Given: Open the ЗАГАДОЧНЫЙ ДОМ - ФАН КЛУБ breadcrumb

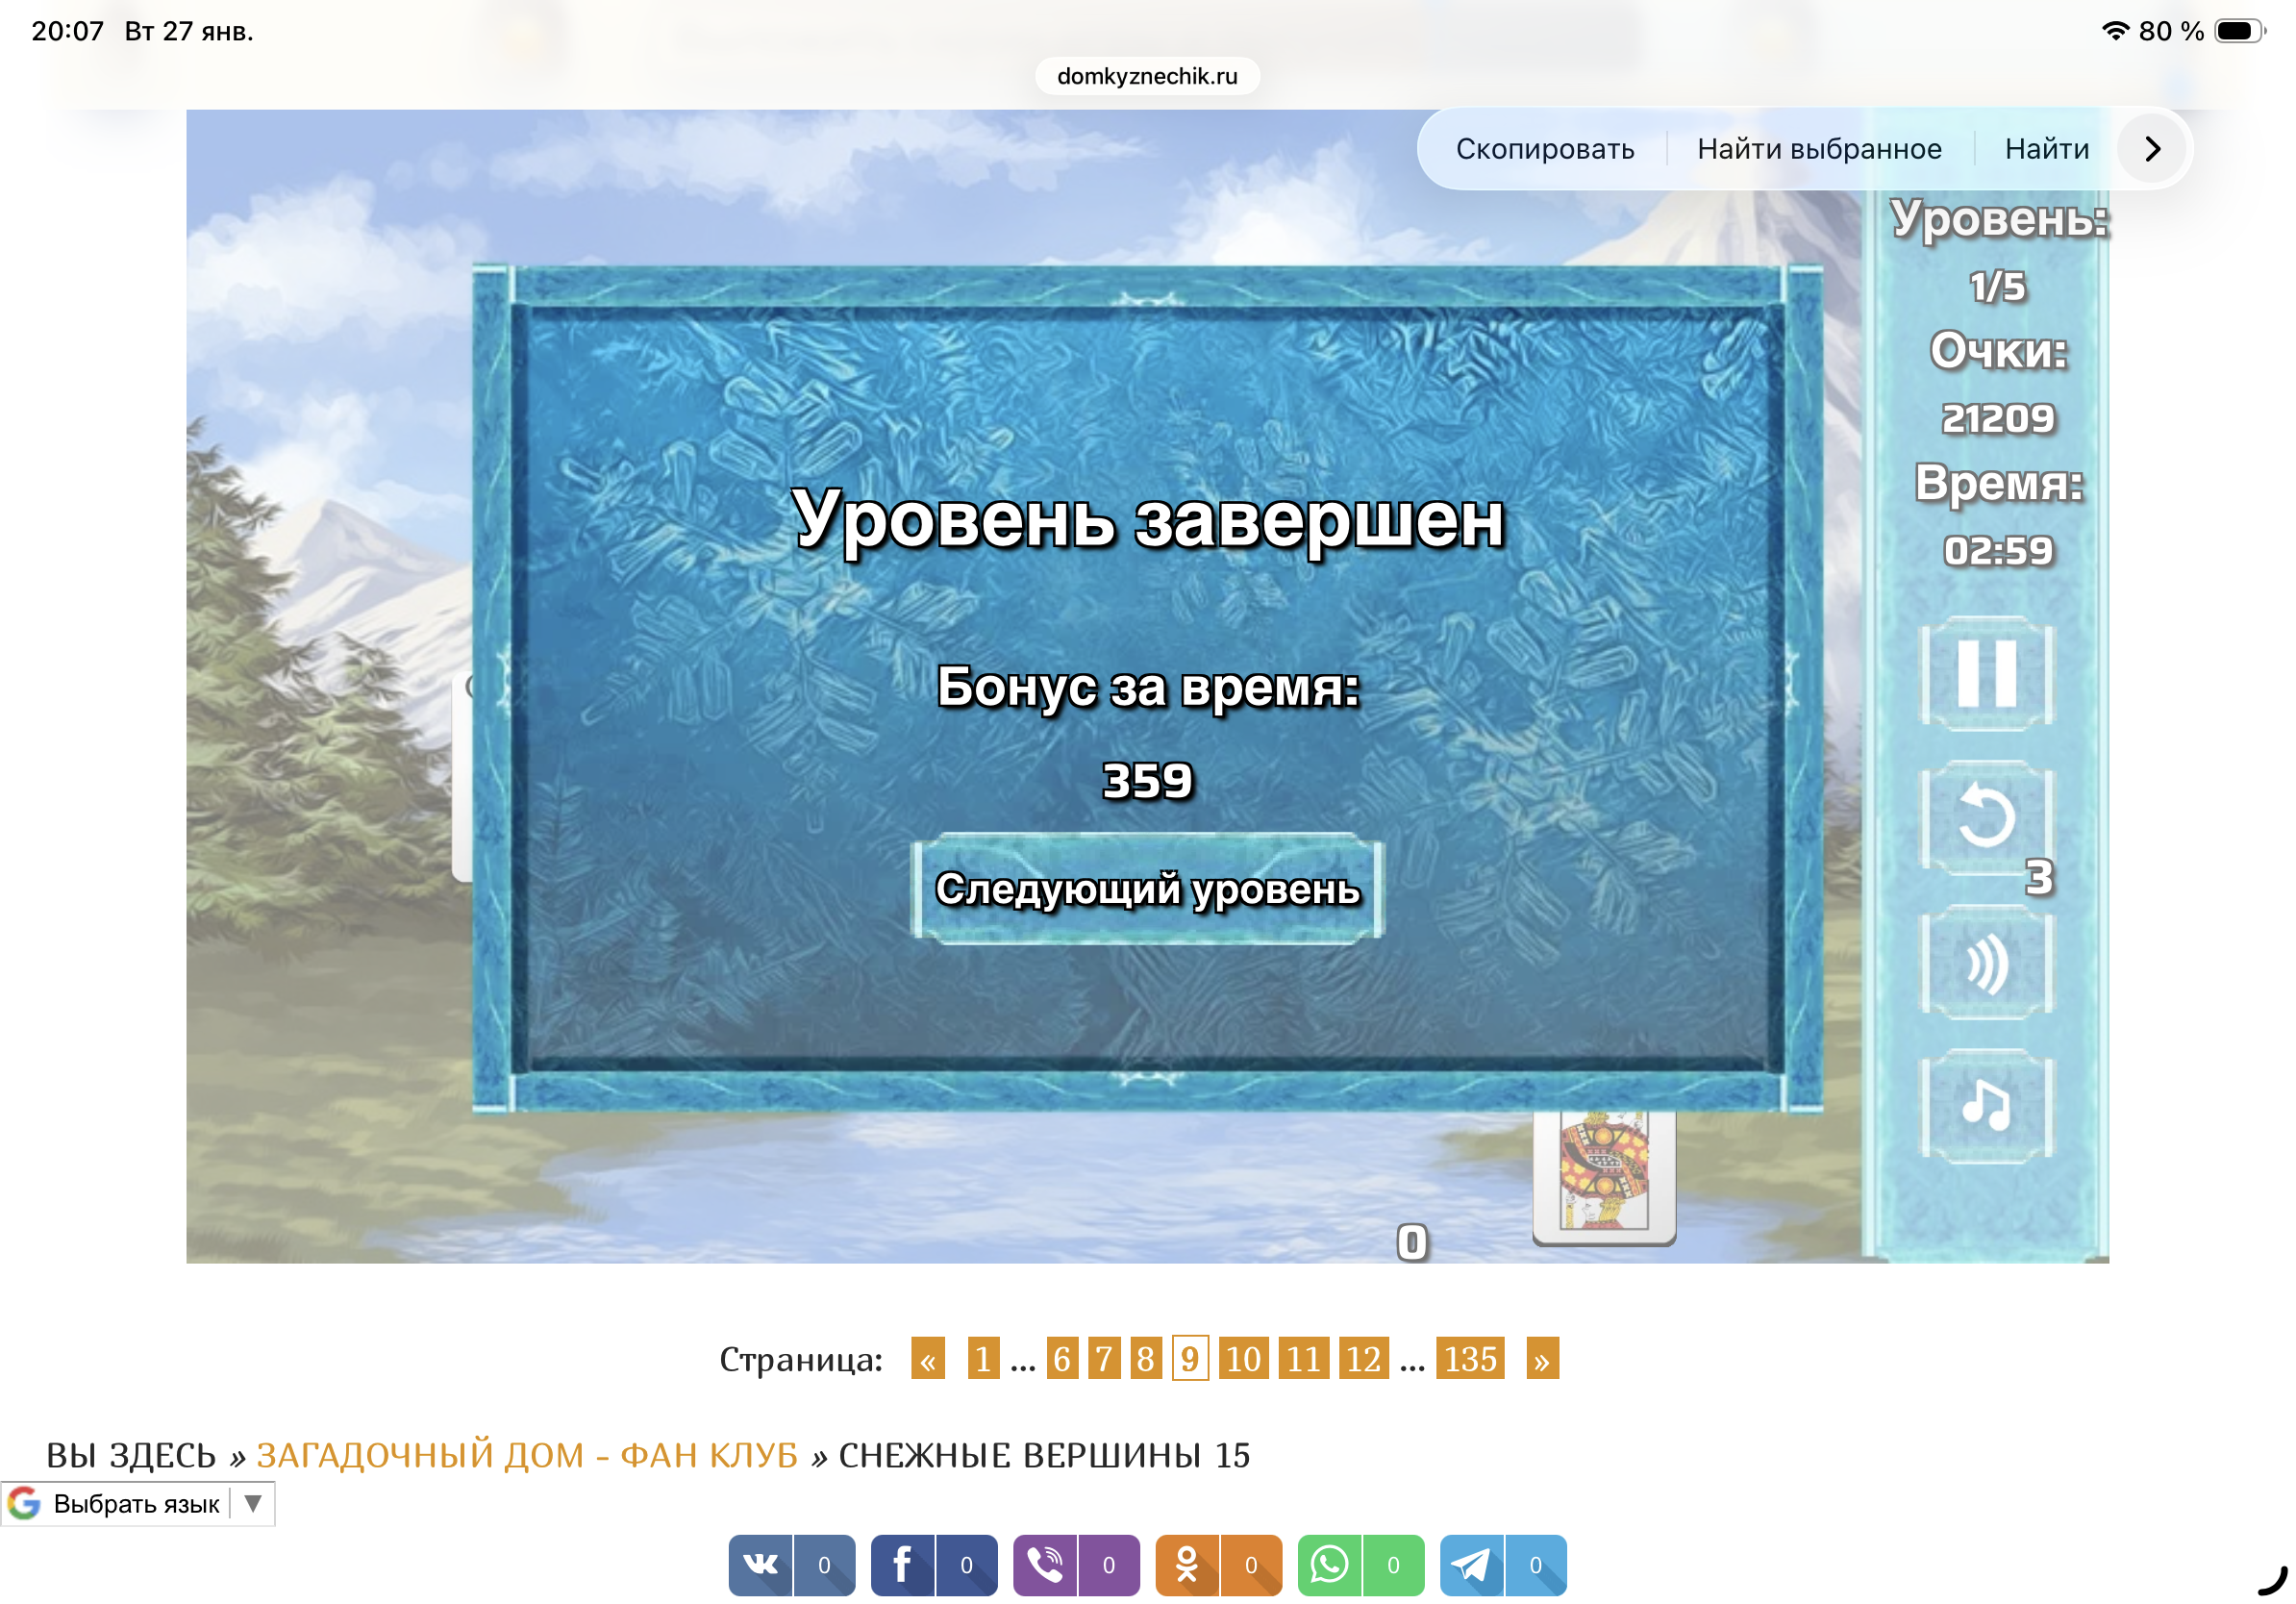Looking at the screenshot, I should pyautogui.click(x=527, y=1455).
